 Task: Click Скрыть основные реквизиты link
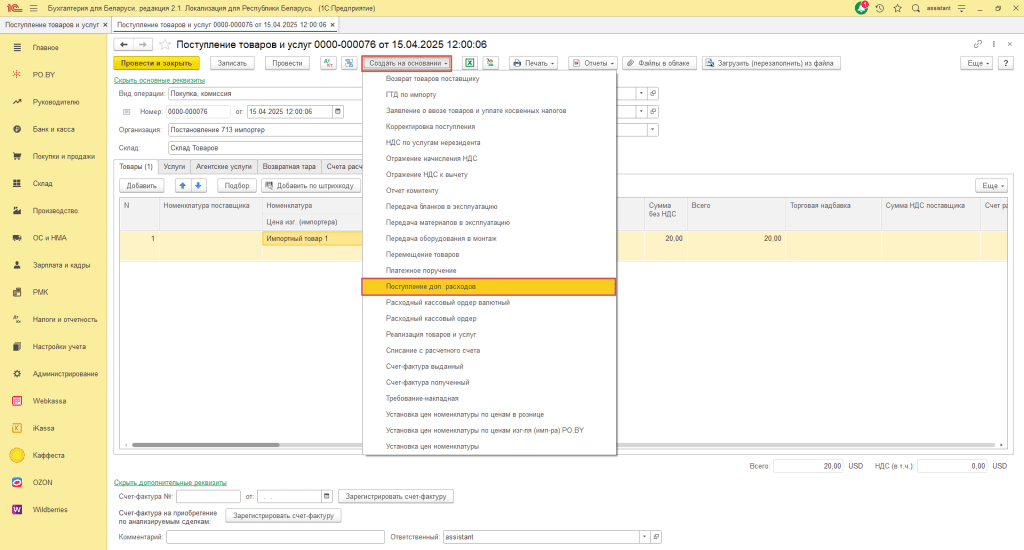pos(159,80)
